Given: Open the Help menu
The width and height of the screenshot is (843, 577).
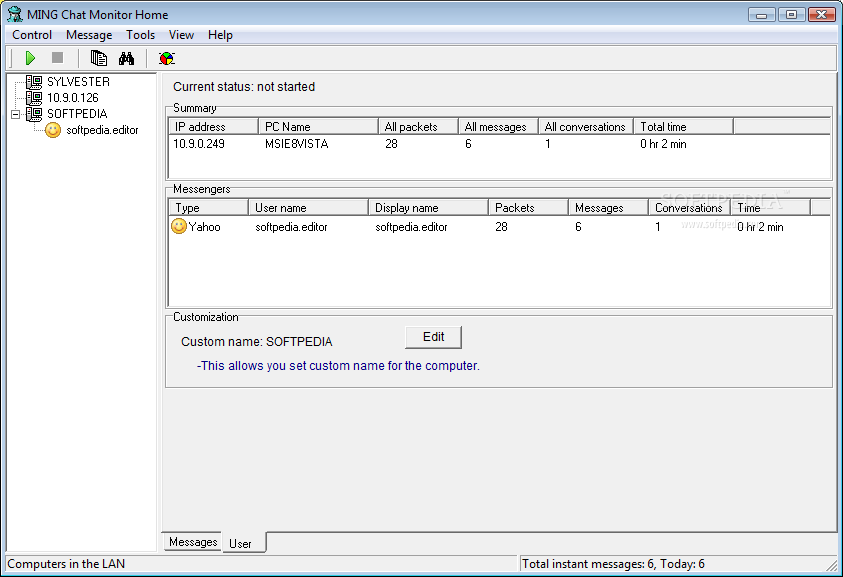Looking at the screenshot, I should tap(220, 35).
